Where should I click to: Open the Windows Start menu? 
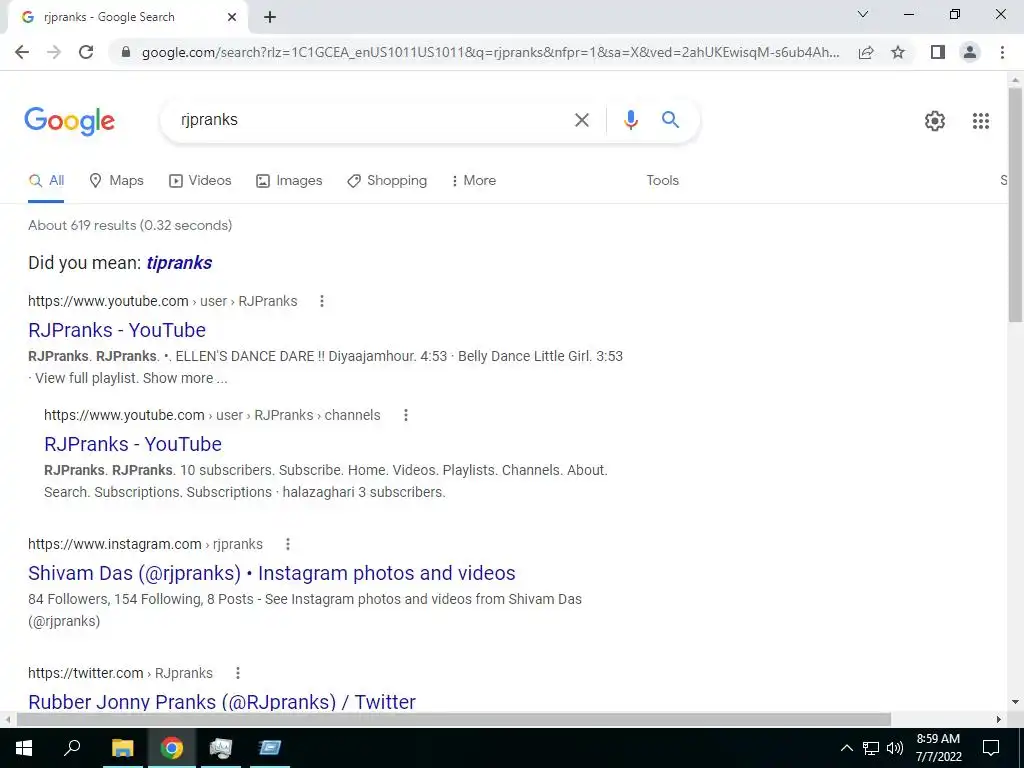[24, 748]
